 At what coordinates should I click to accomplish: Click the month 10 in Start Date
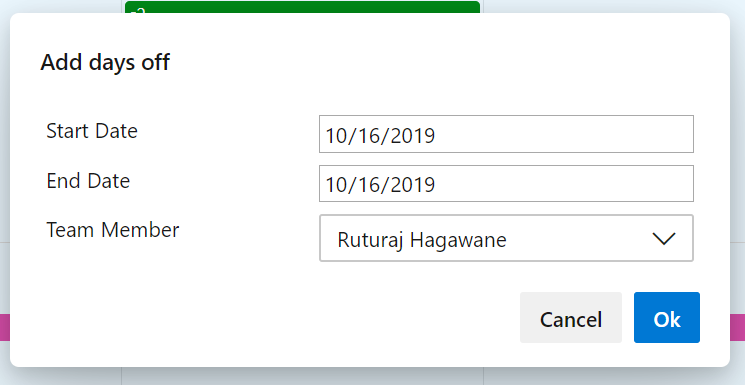coord(336,135)
